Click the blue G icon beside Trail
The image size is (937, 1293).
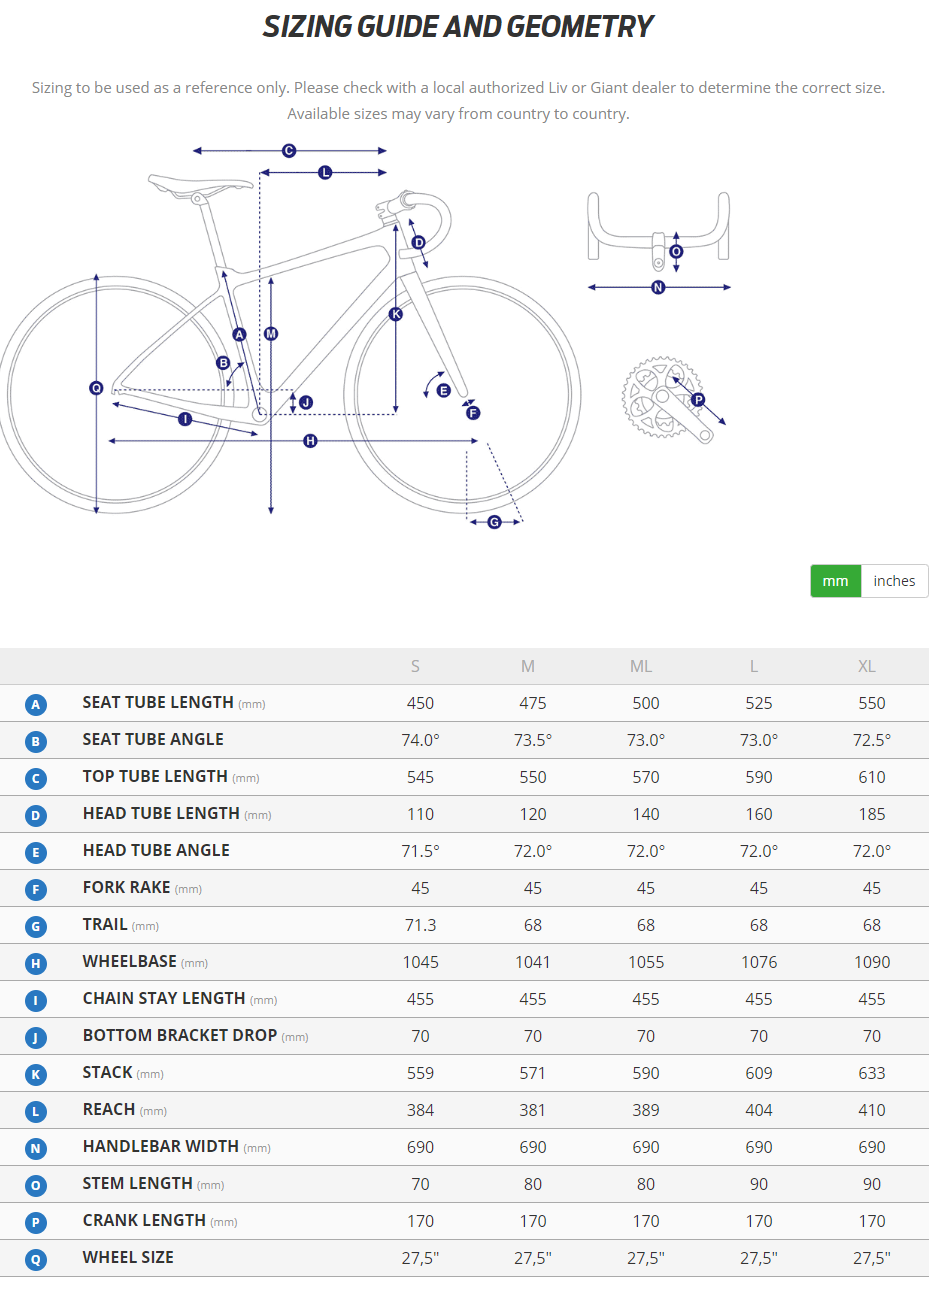(36, 926)
